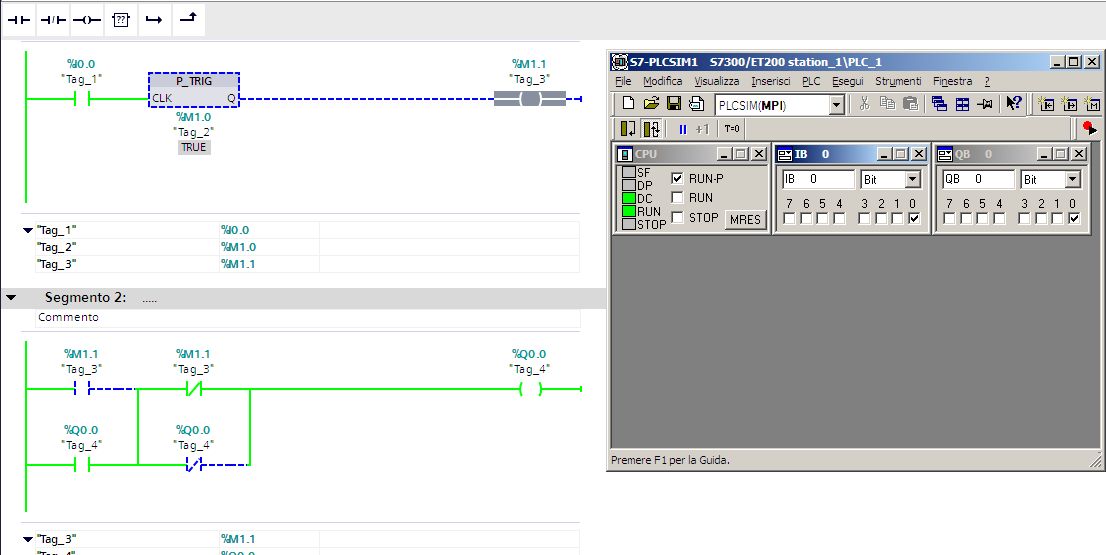Viewport: 1106px width, 555px height.
Task: Click the T=0 reset timers button
Action: tap(732, 129)
